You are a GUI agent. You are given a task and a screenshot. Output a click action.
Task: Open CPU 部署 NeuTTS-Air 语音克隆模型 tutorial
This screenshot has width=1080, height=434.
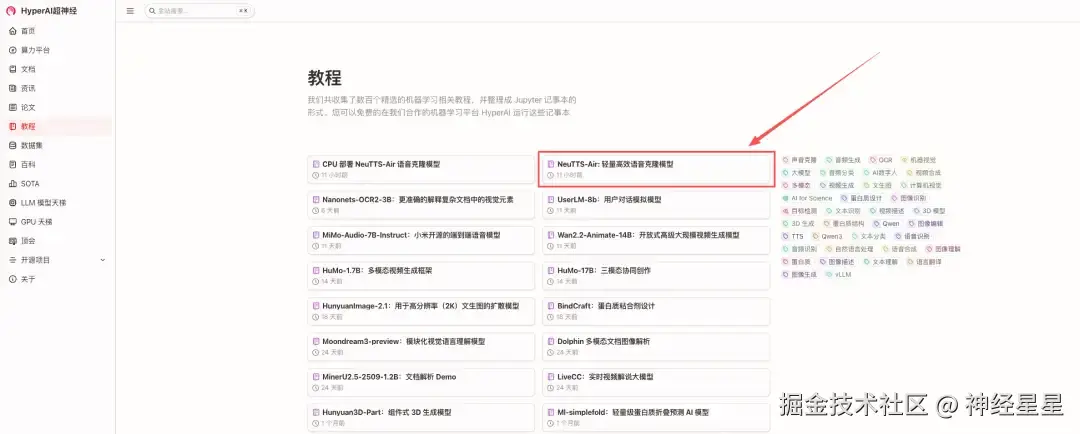click(x=421, y=169)
